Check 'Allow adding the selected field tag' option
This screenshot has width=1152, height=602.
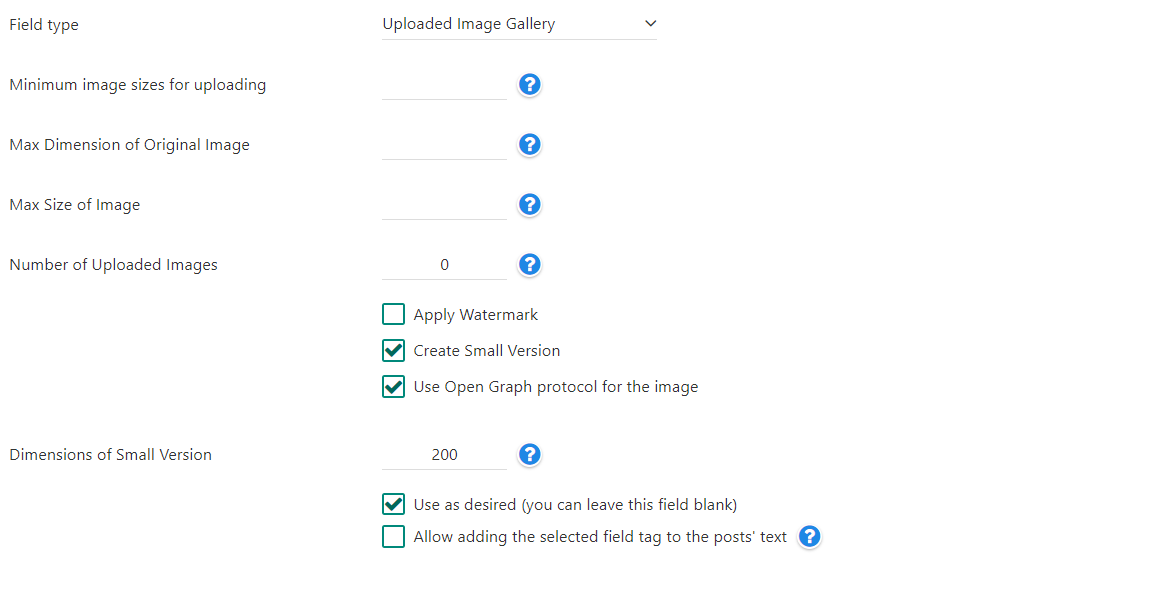point(394,537)
